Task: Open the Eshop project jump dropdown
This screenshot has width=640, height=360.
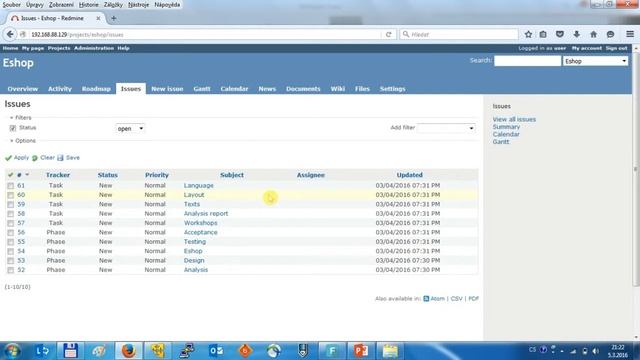Action: pos(596,61)
